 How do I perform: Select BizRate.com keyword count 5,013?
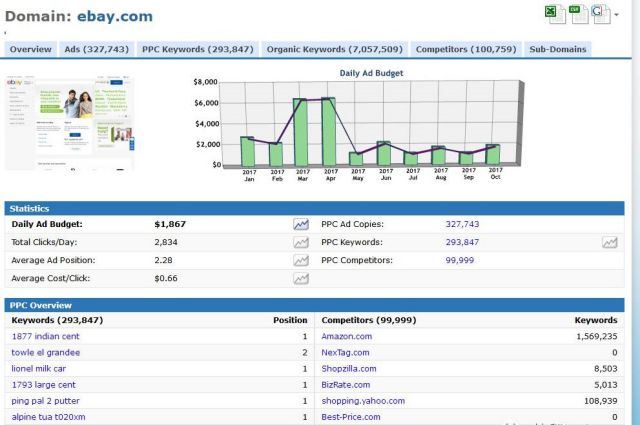606,385
